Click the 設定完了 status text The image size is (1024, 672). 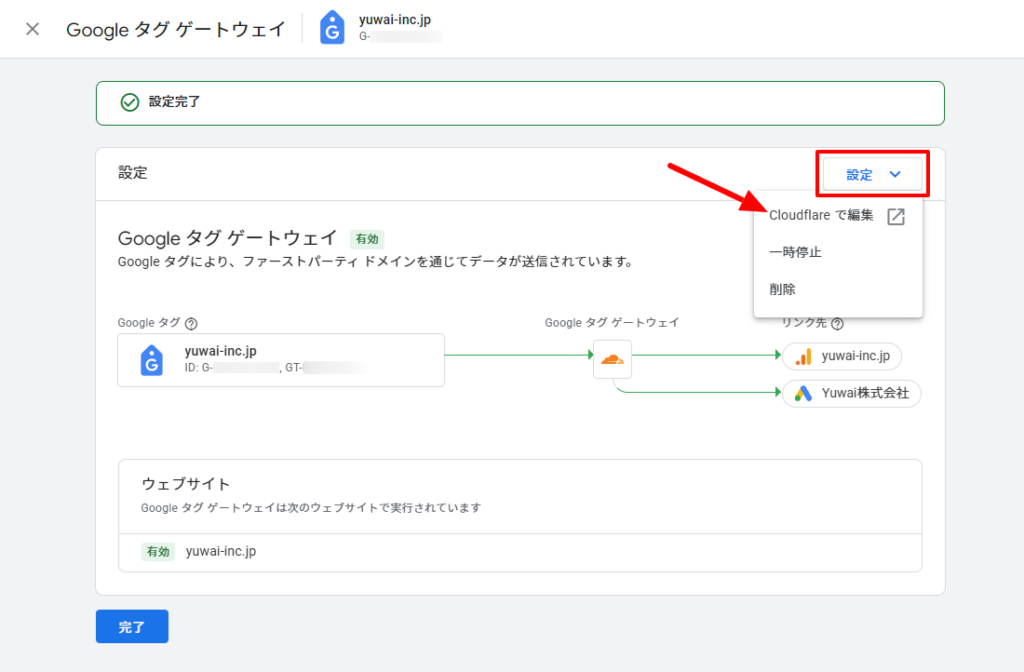tap(174, 102)
